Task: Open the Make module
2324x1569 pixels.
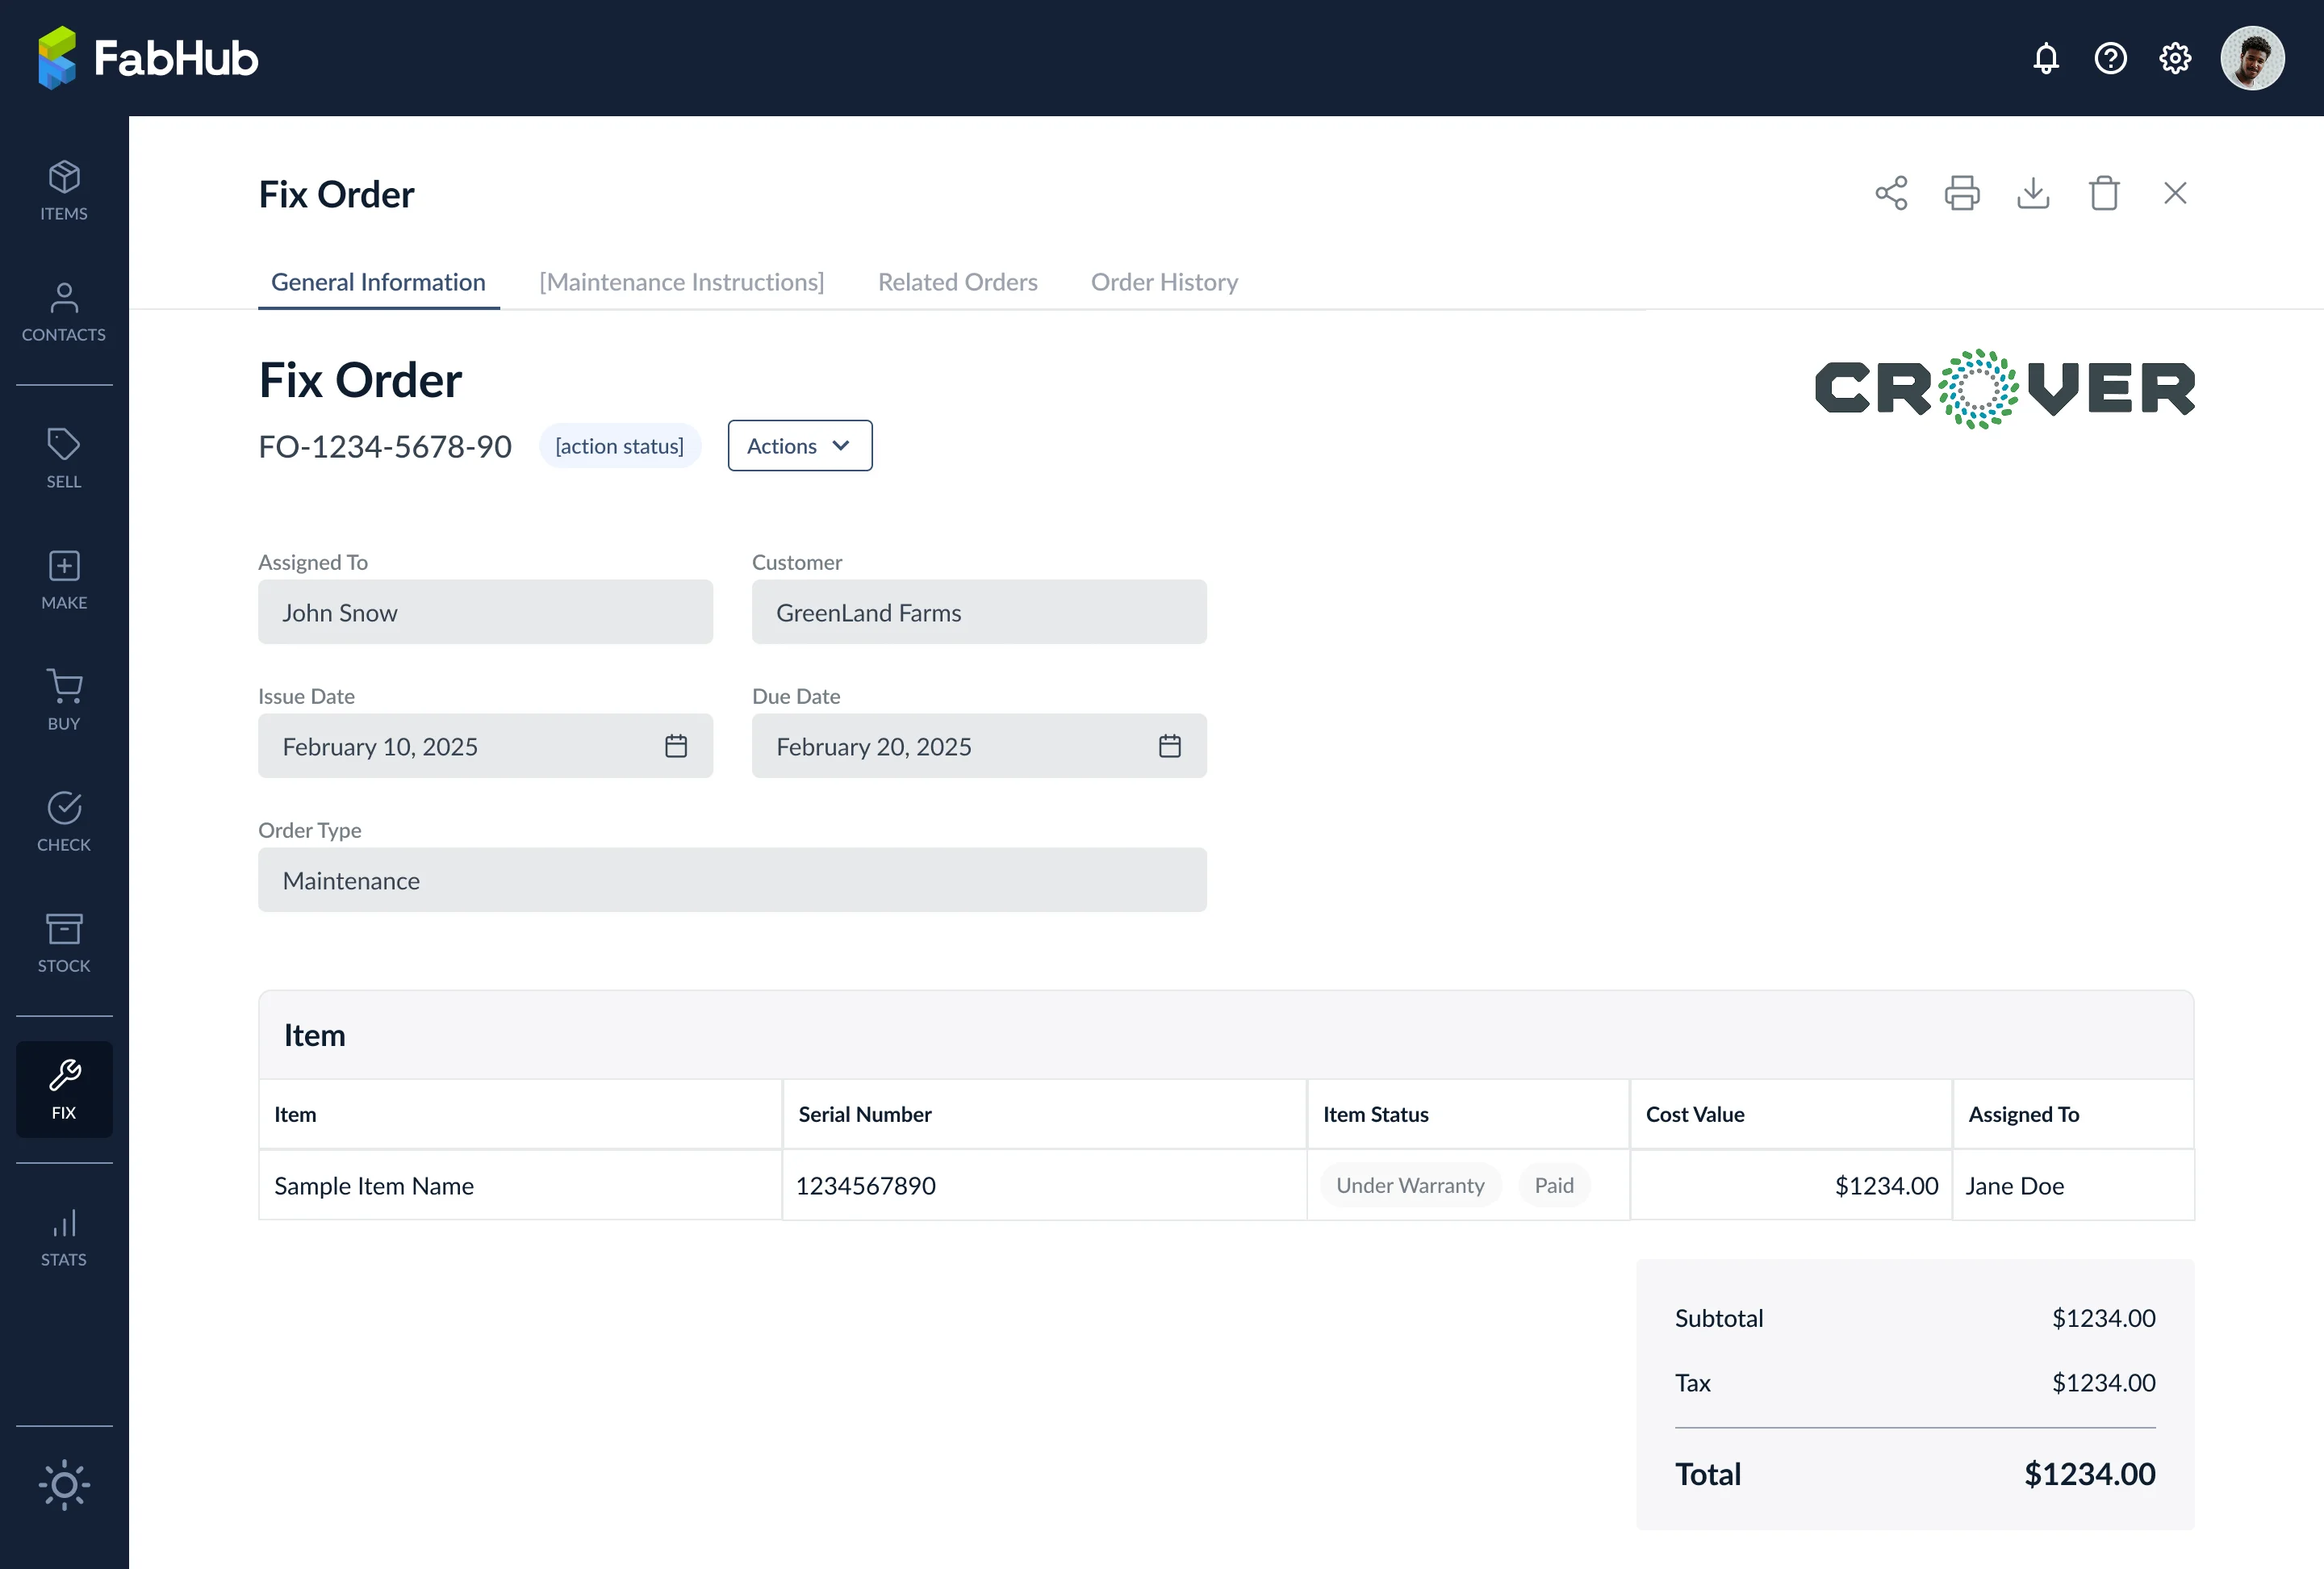Action: point(64,580)
